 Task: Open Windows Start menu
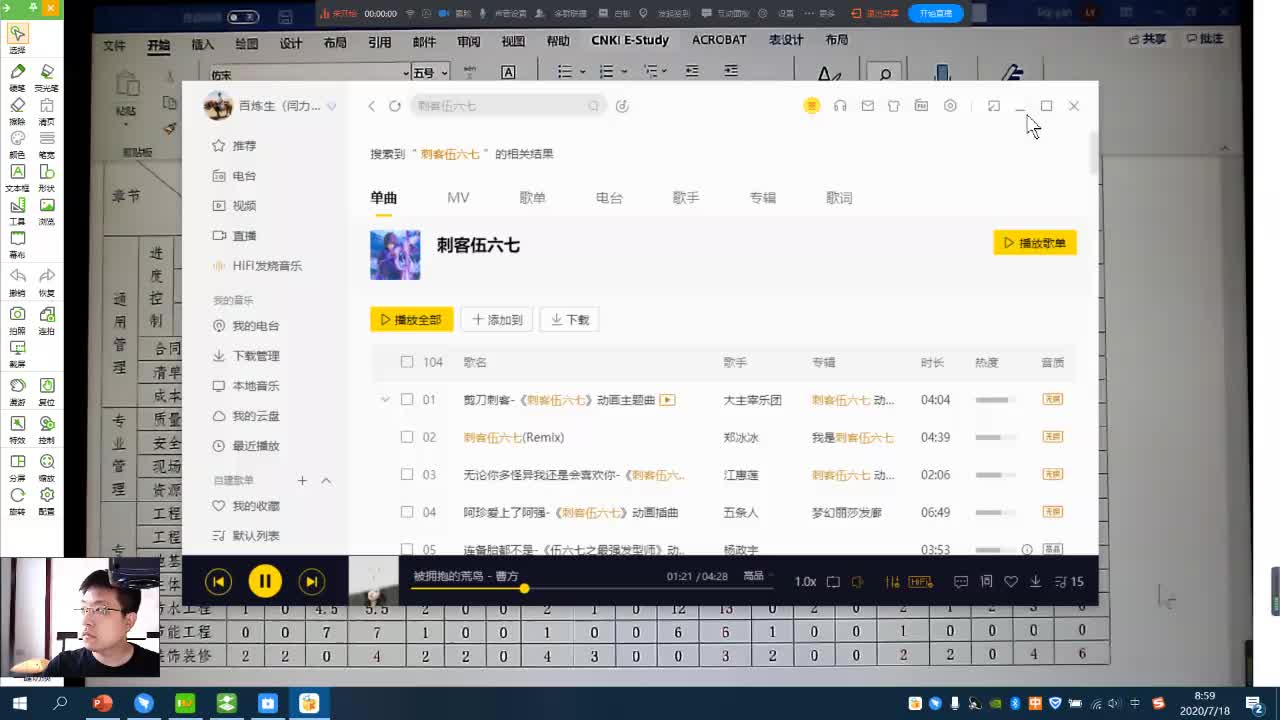19,703
